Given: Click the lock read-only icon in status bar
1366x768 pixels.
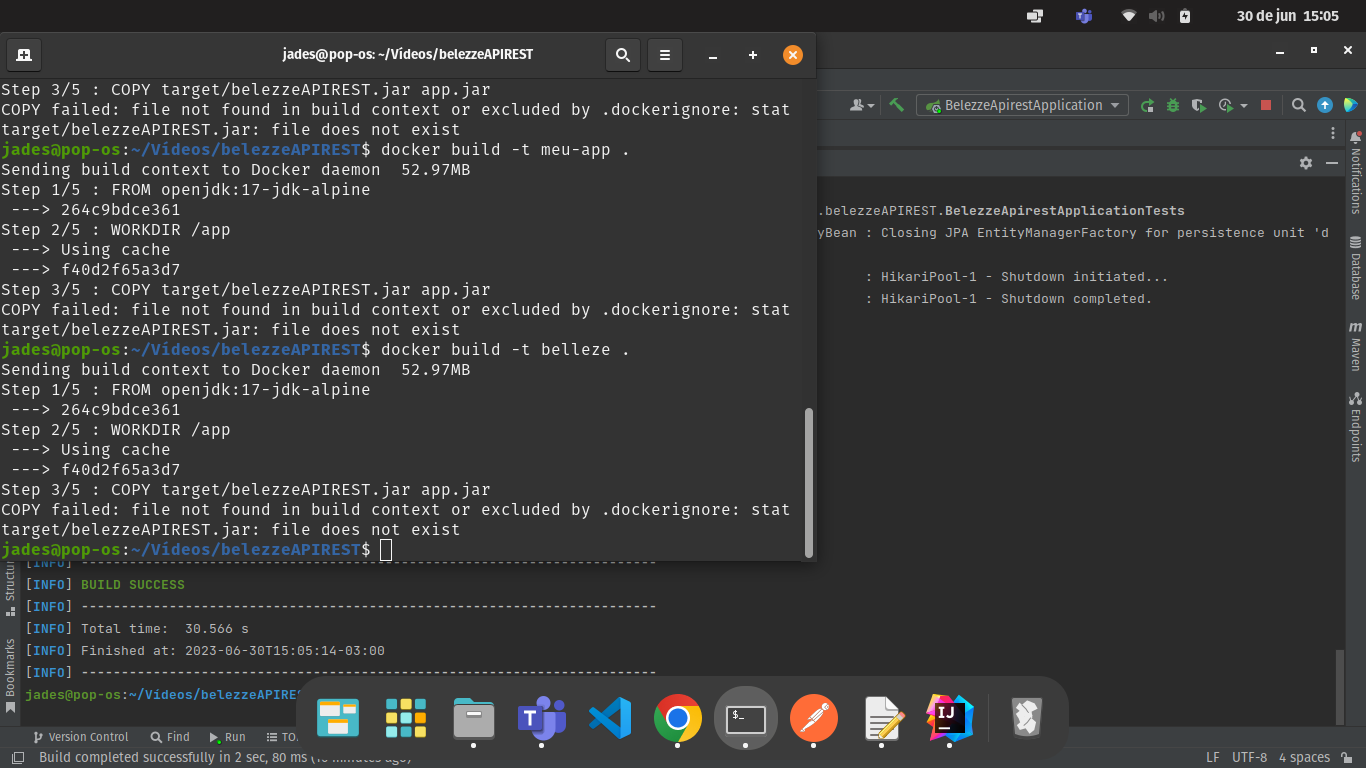Looking at the screenshot, I should (1349, 758).
